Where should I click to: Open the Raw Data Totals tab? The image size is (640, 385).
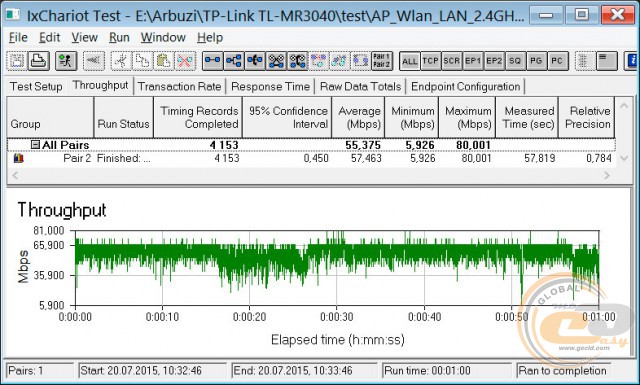coord(360,87)
